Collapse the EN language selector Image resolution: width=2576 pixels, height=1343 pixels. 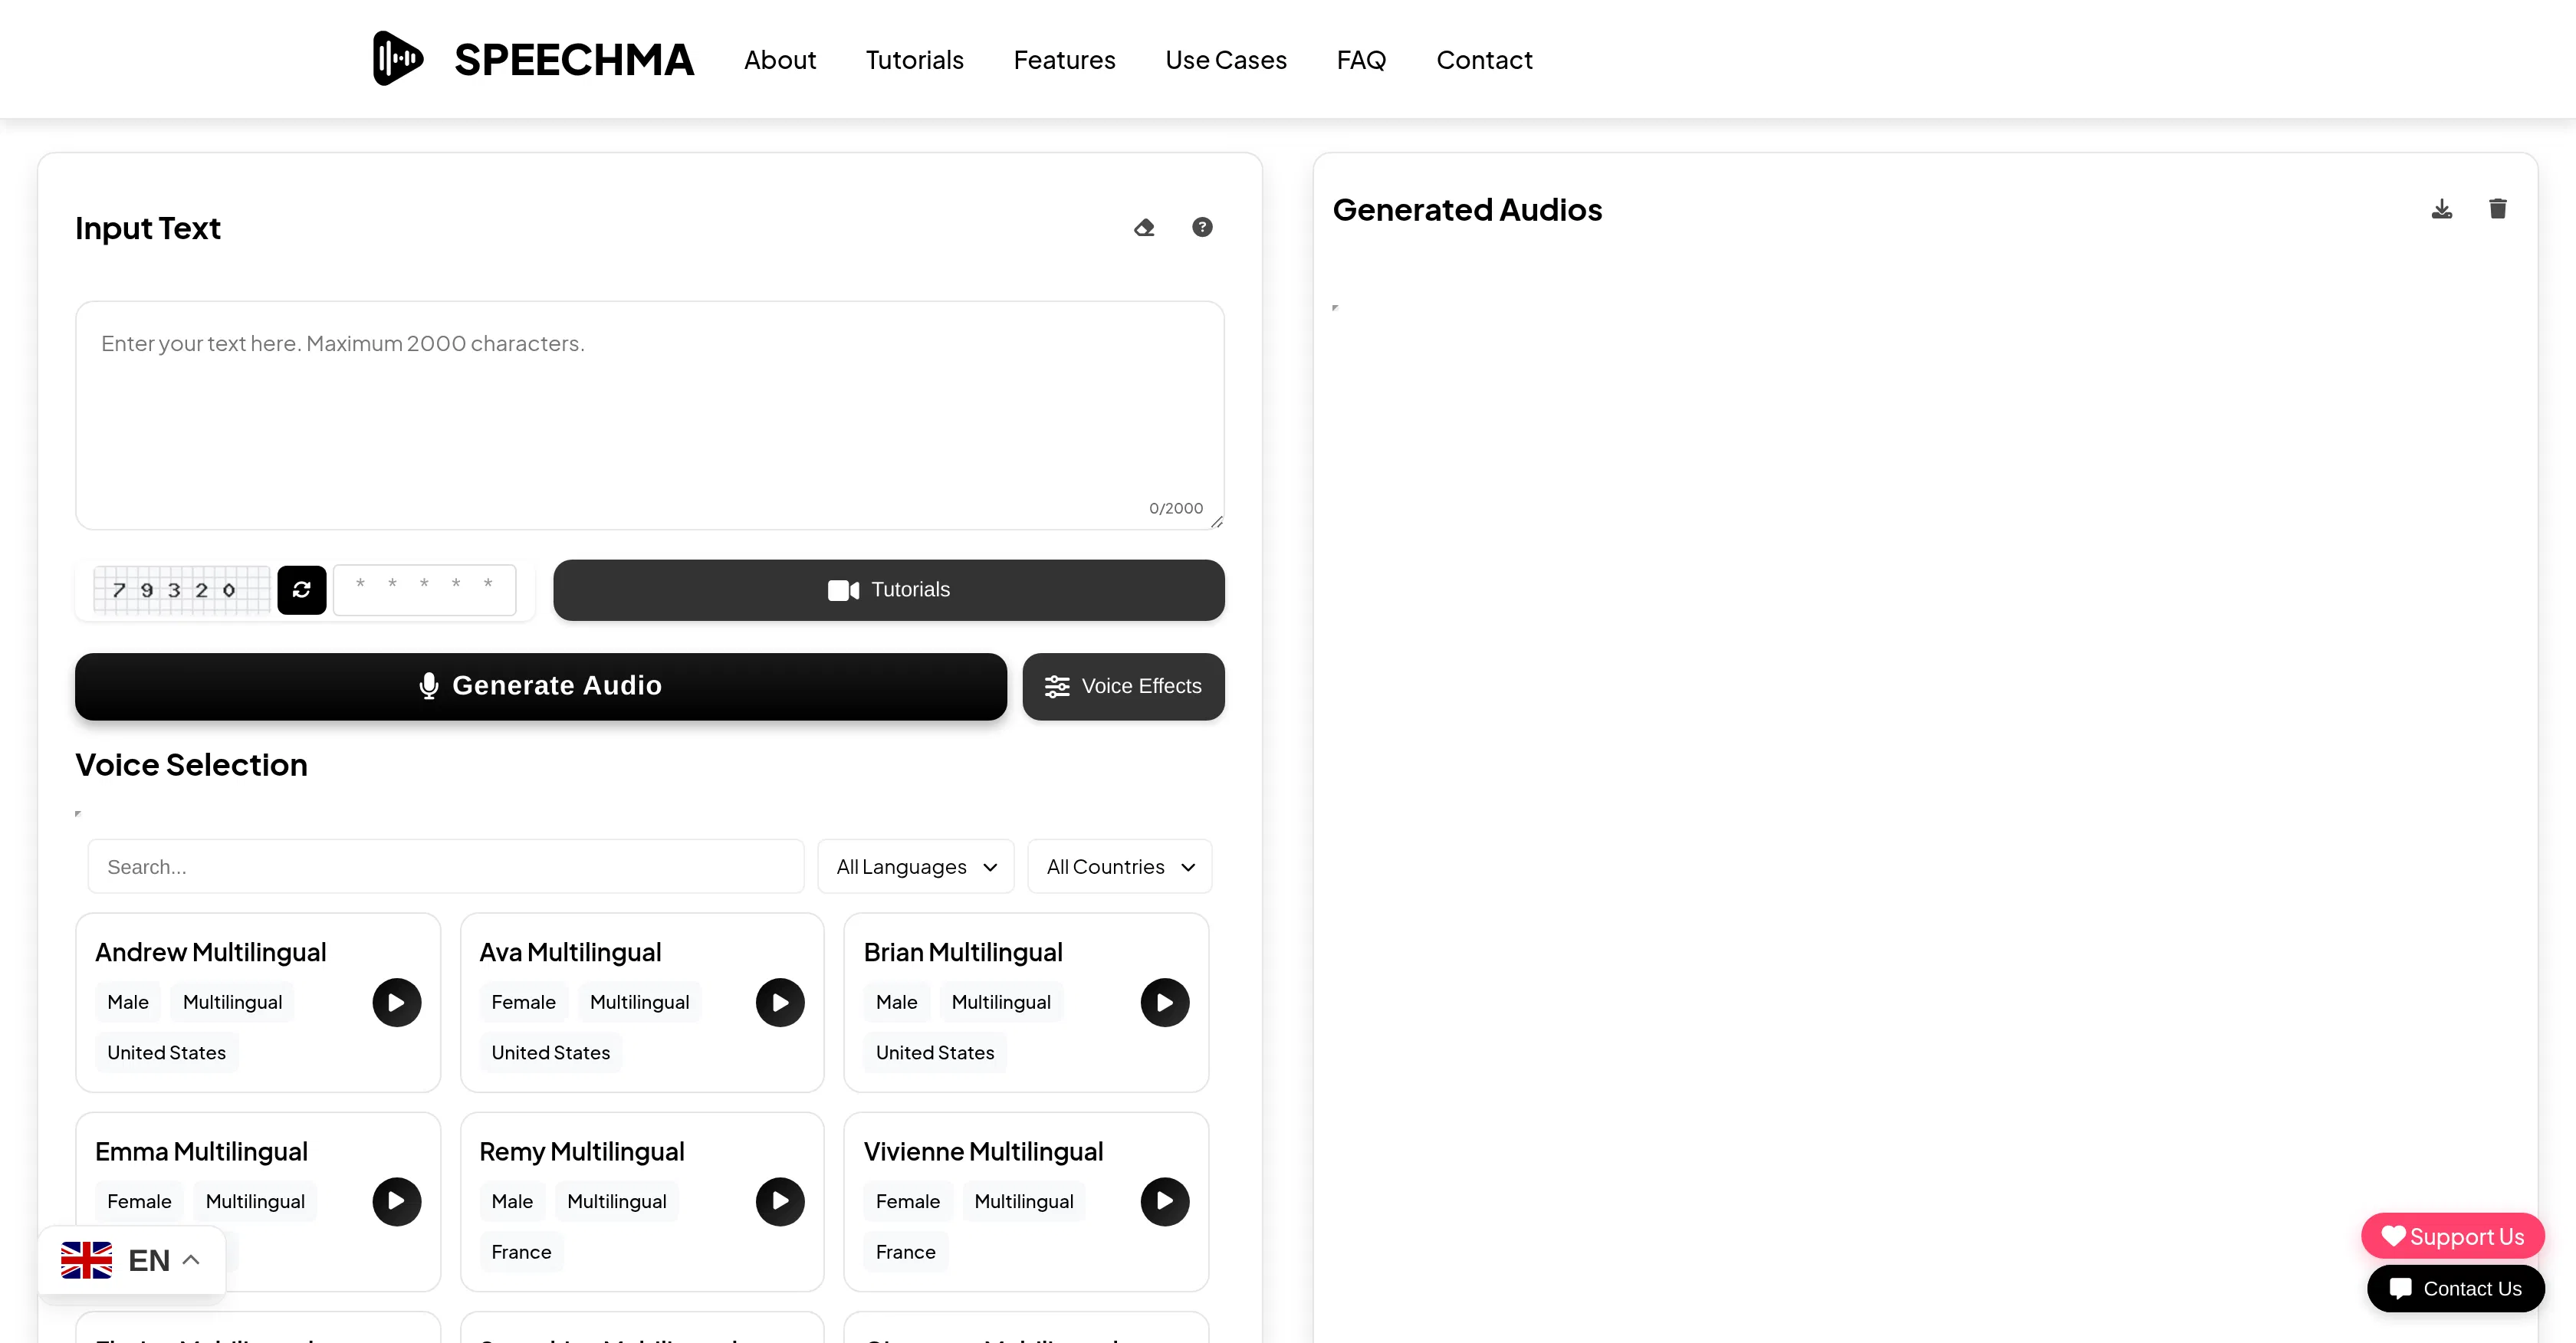[x=190, y=1259]
